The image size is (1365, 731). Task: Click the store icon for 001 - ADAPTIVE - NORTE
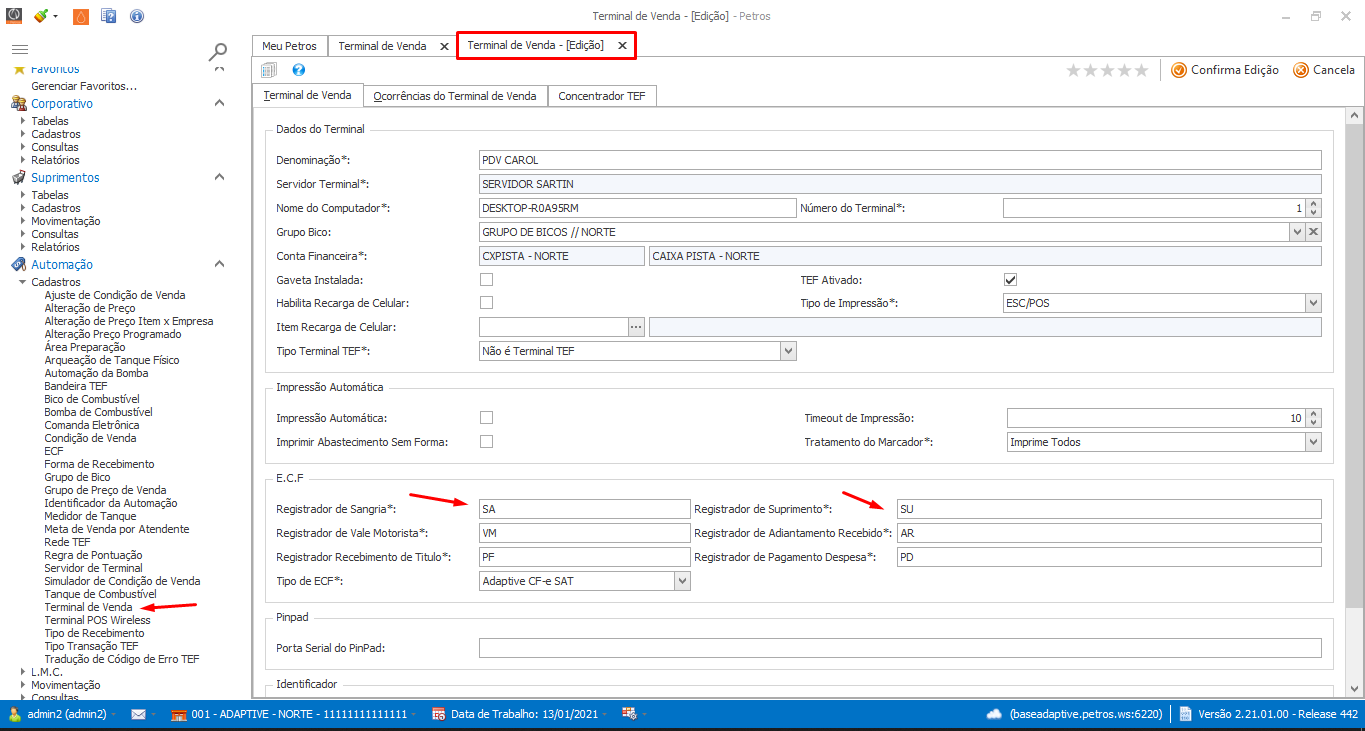pyautogui.click(x=179, y=714)
